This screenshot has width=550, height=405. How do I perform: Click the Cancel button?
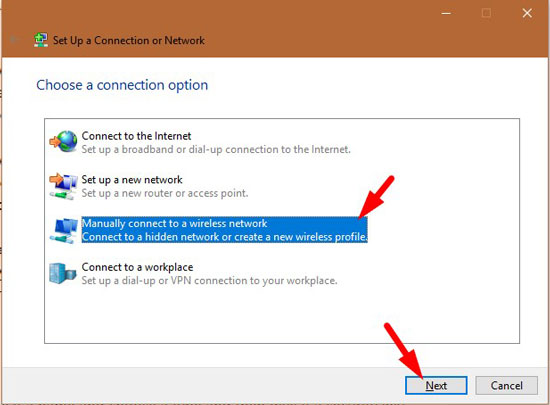[x=507, y=385]
